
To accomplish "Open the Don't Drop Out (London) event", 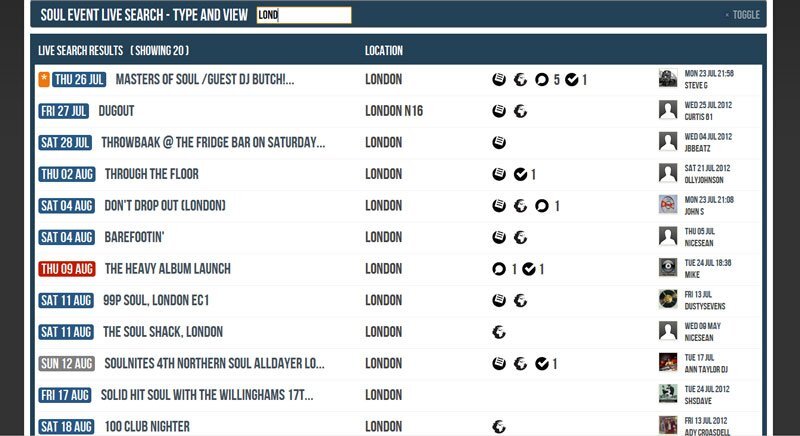I will [x=165, y=206].
